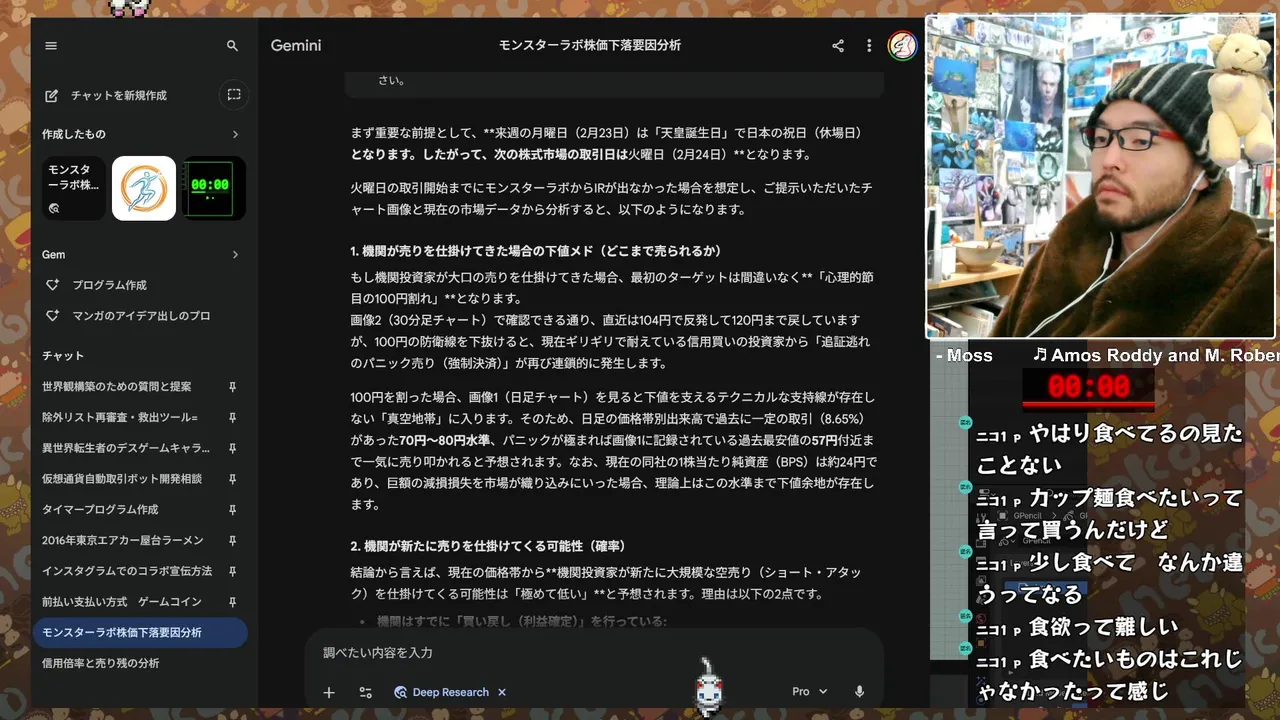Viewport: 1280px width, 720px height.
Task: Click the Deep Research chip
Action: 441,692
